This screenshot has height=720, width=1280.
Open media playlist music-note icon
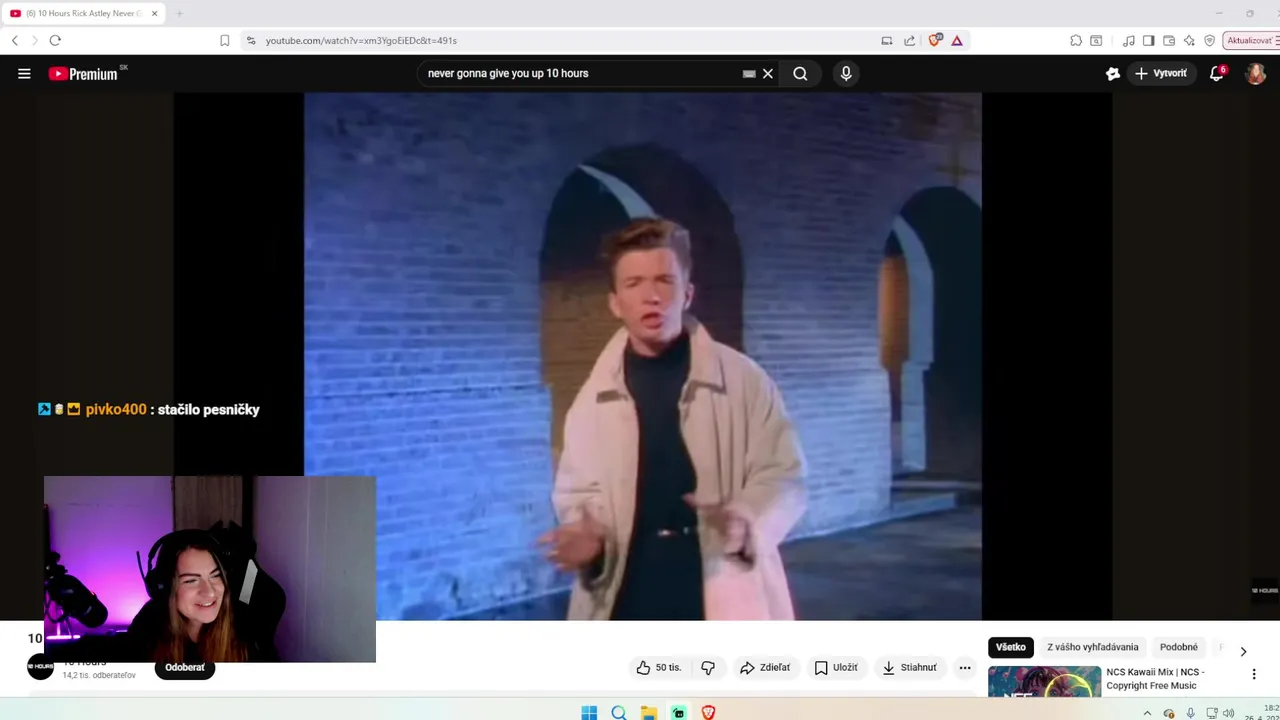(1129, 40)
